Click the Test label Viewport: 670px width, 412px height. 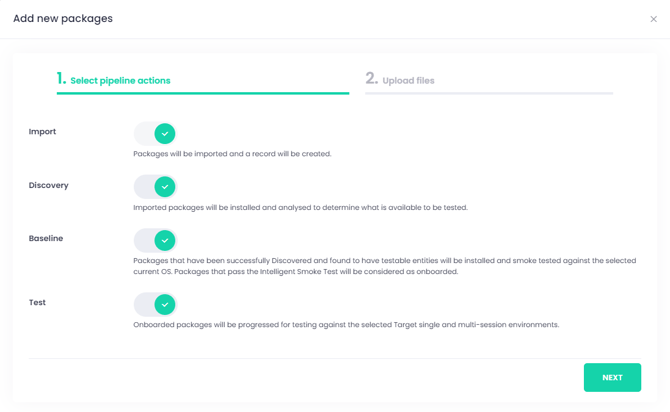coord(37,302)
